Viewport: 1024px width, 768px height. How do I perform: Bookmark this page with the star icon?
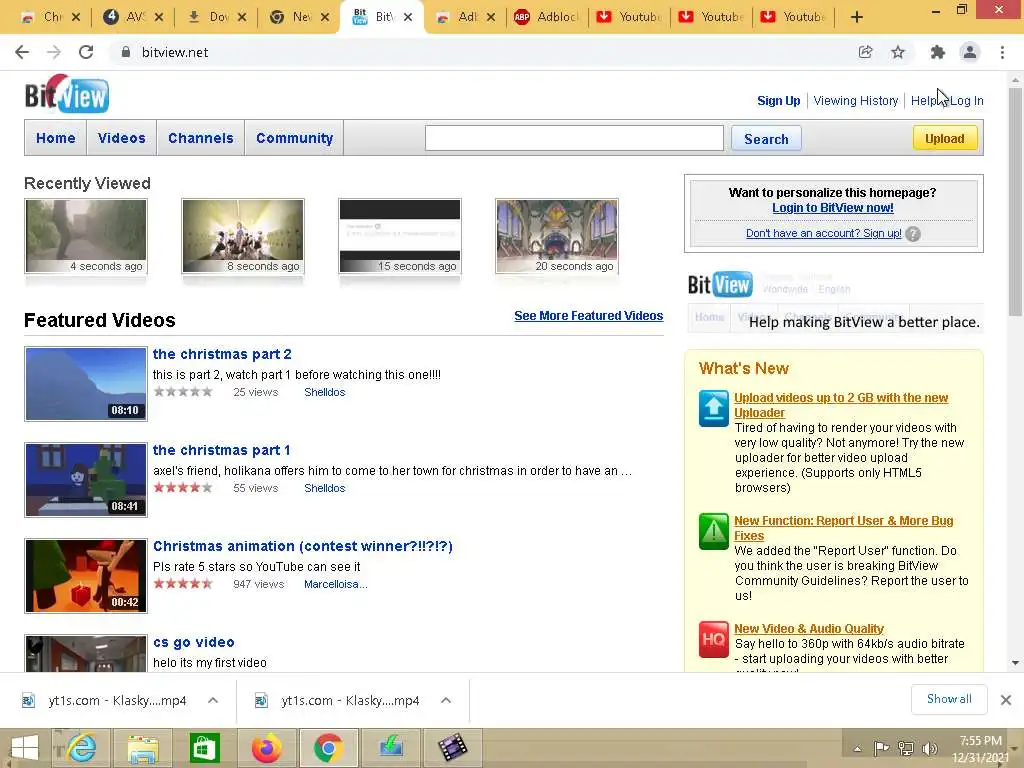(898, 52)
